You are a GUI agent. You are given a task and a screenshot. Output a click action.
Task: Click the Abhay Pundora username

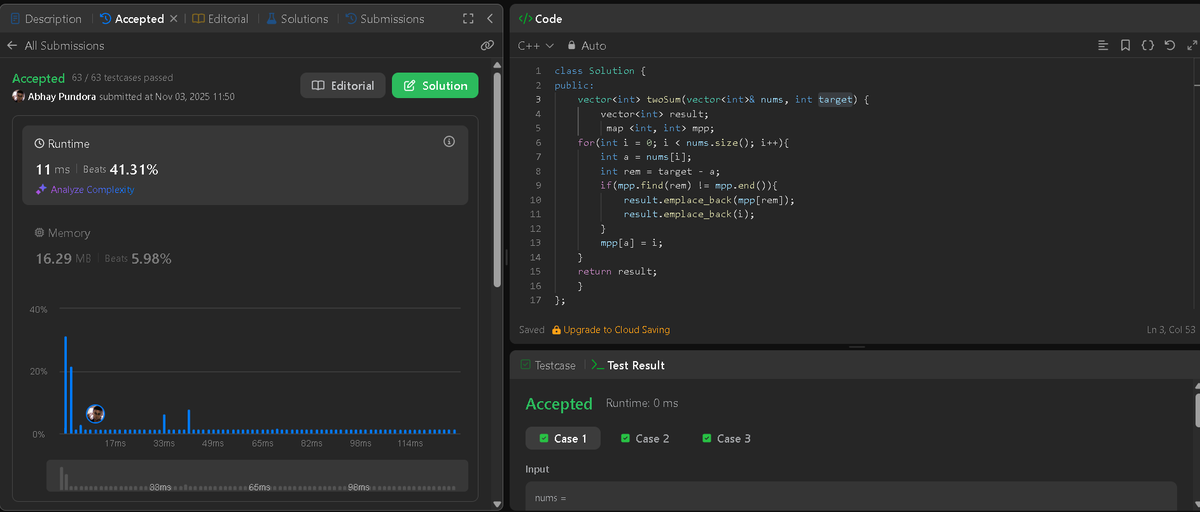61,97
